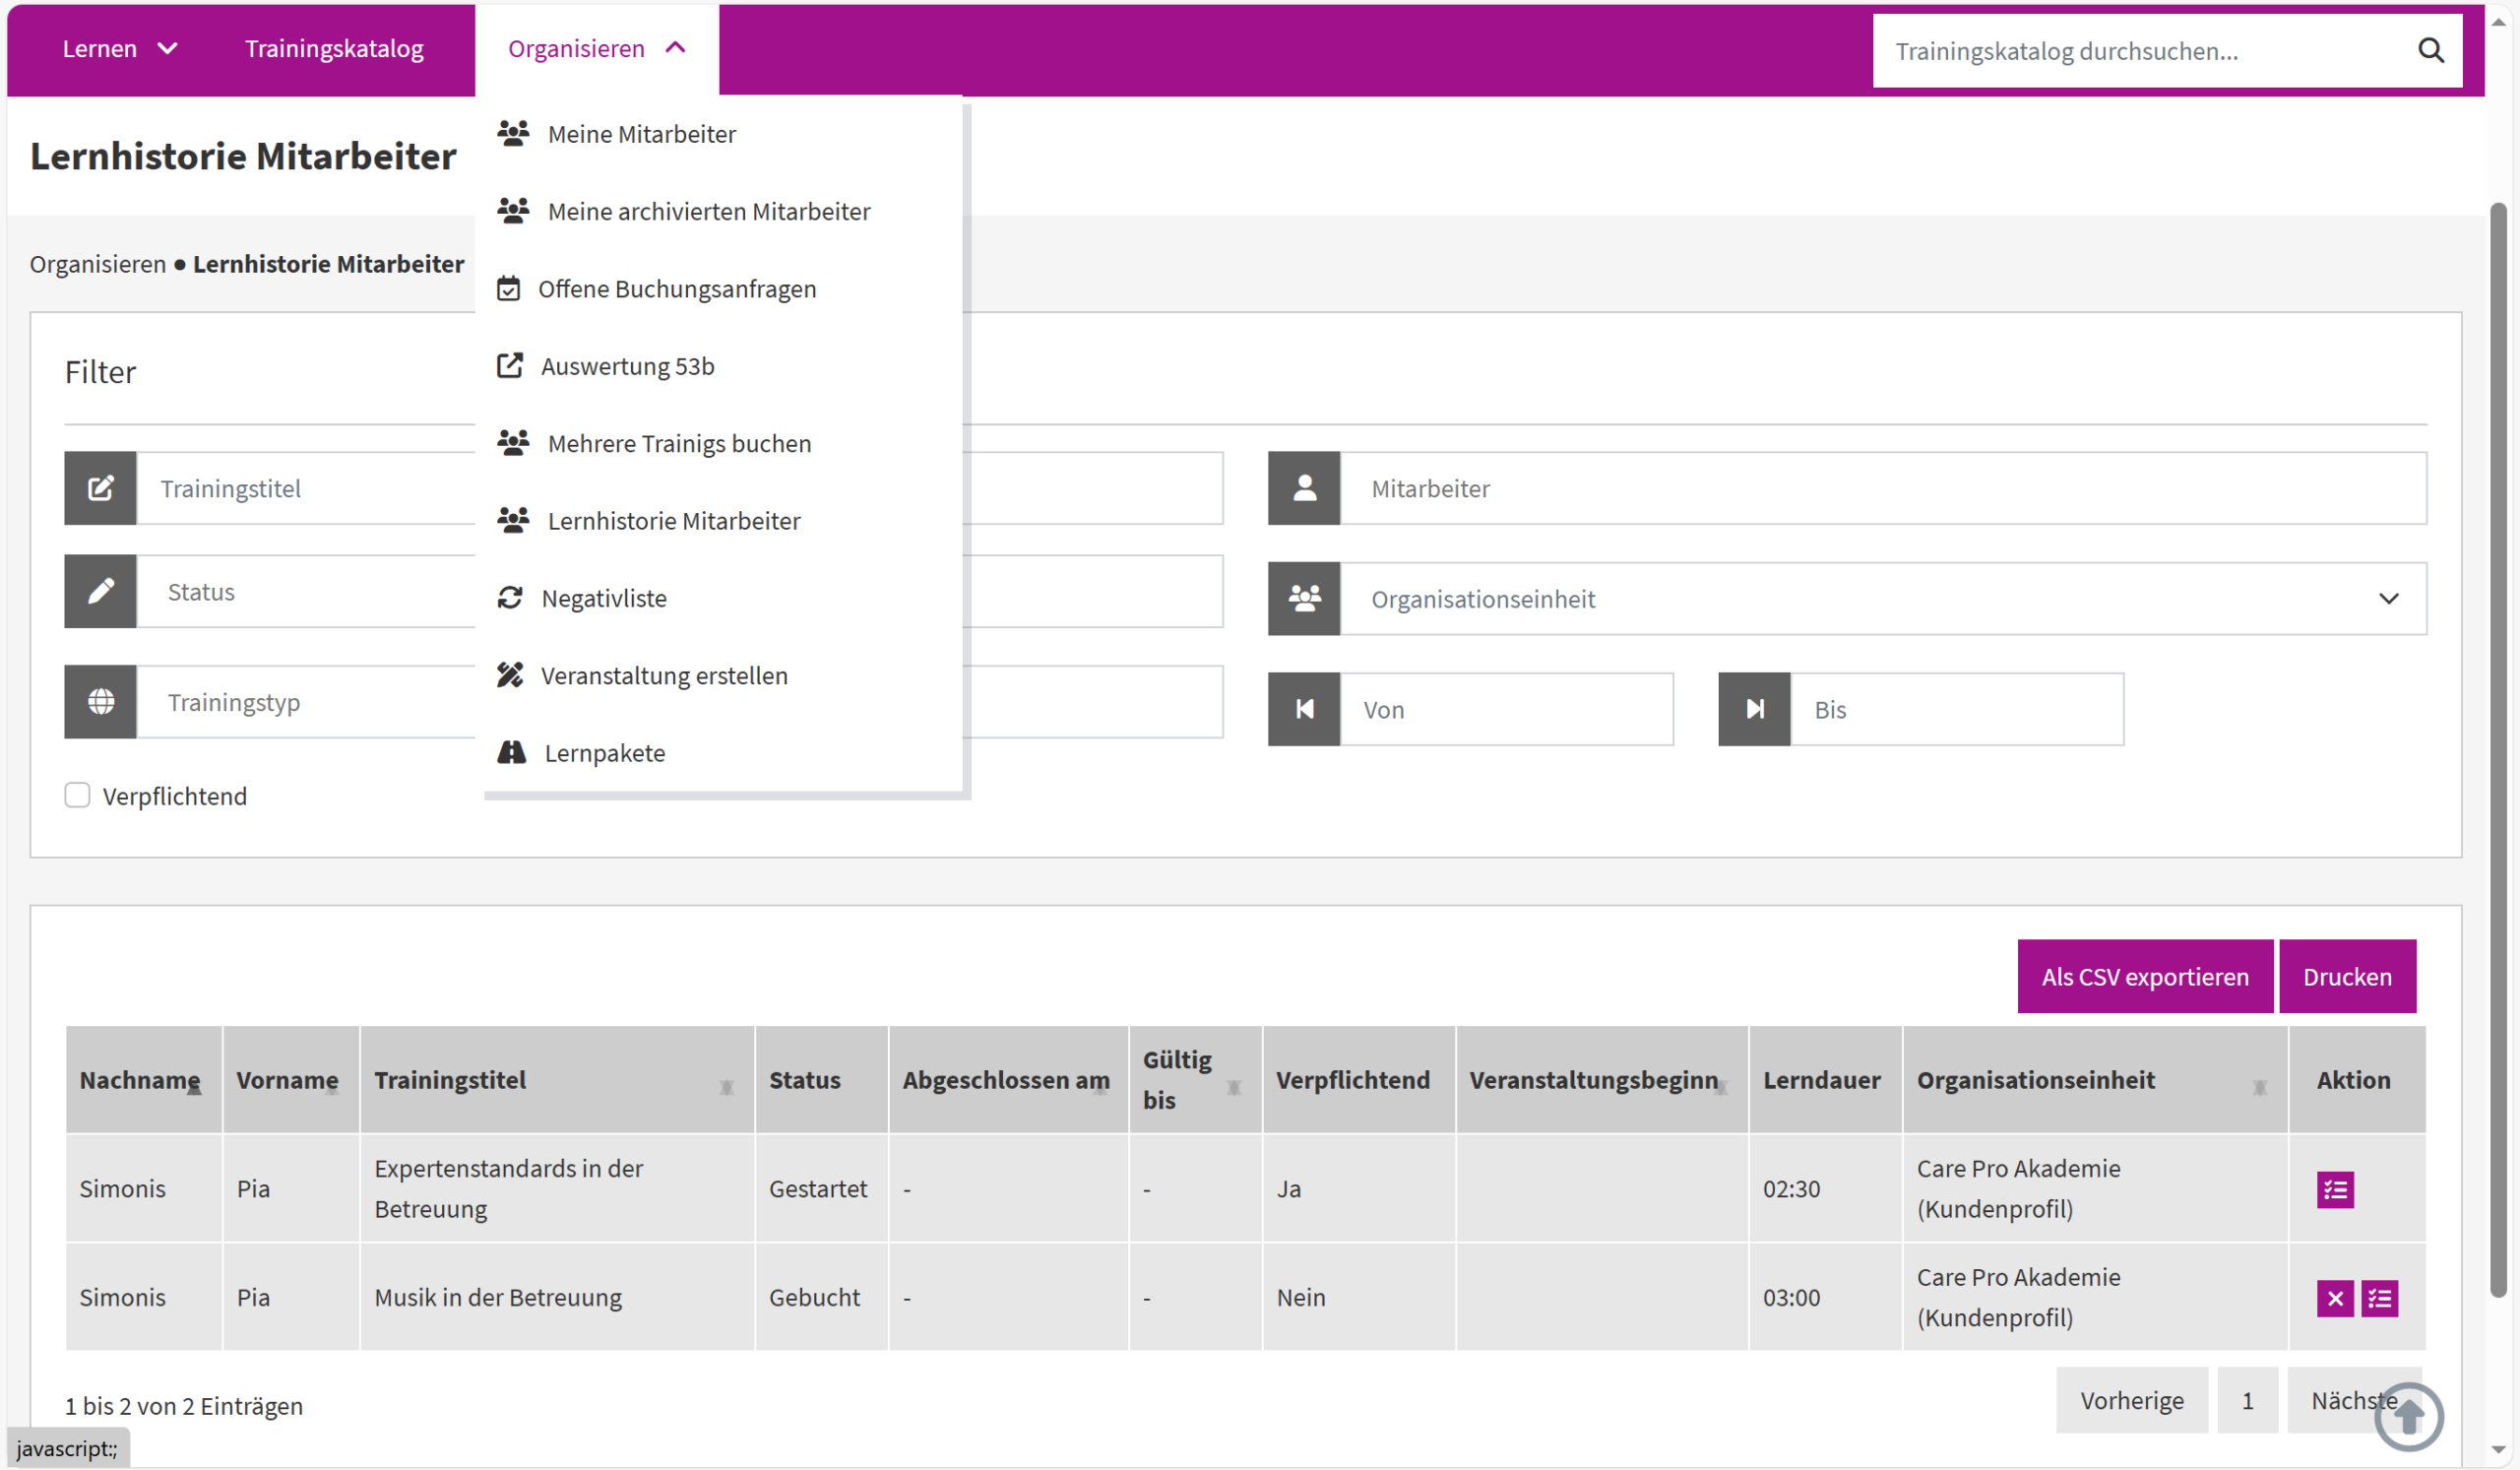Open details list icon for Expertenstandards row
This screenshot has height=1470, width=2520.
2334,1189
